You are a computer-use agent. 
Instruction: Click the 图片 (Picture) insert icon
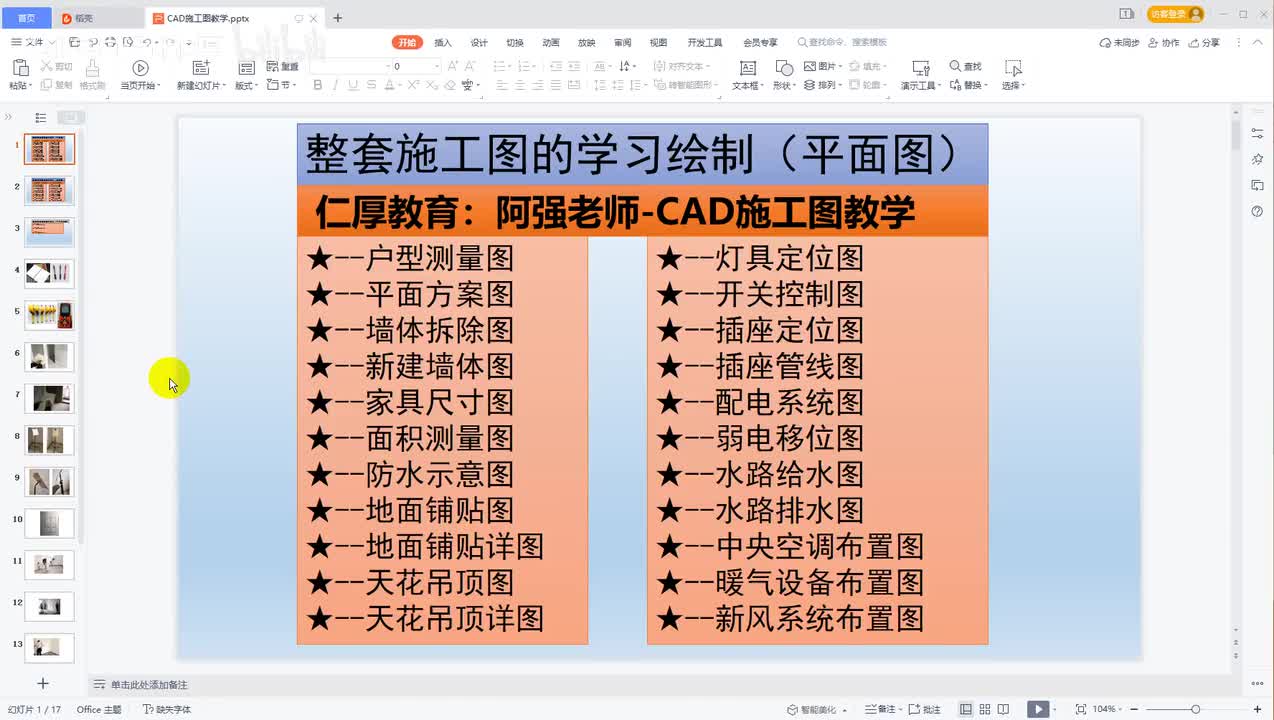810,66
